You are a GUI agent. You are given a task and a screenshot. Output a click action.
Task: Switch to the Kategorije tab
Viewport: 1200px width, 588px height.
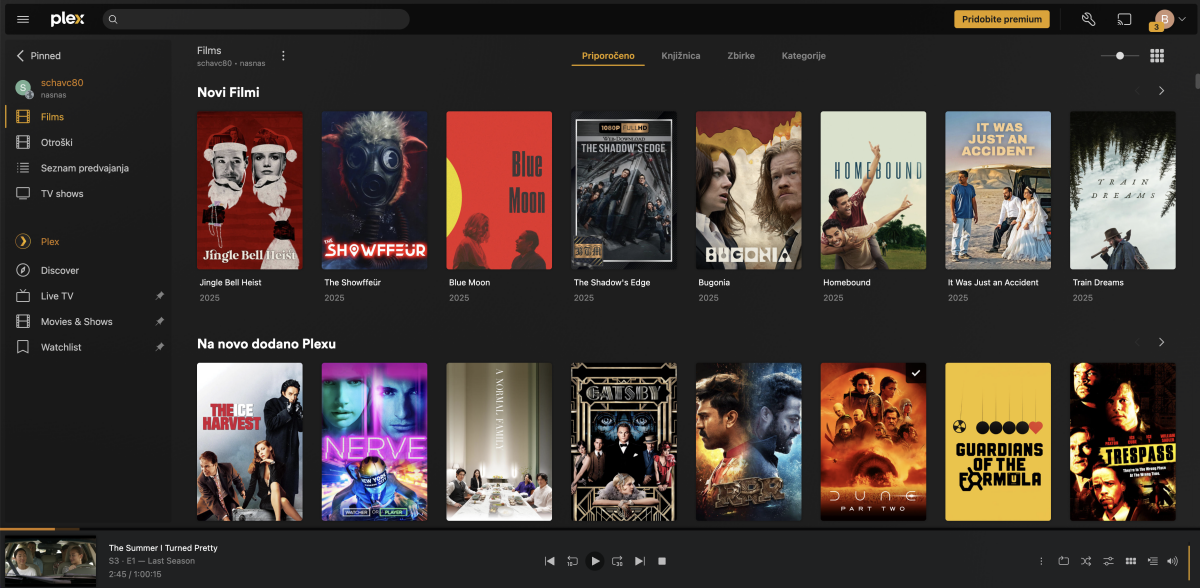803,56
